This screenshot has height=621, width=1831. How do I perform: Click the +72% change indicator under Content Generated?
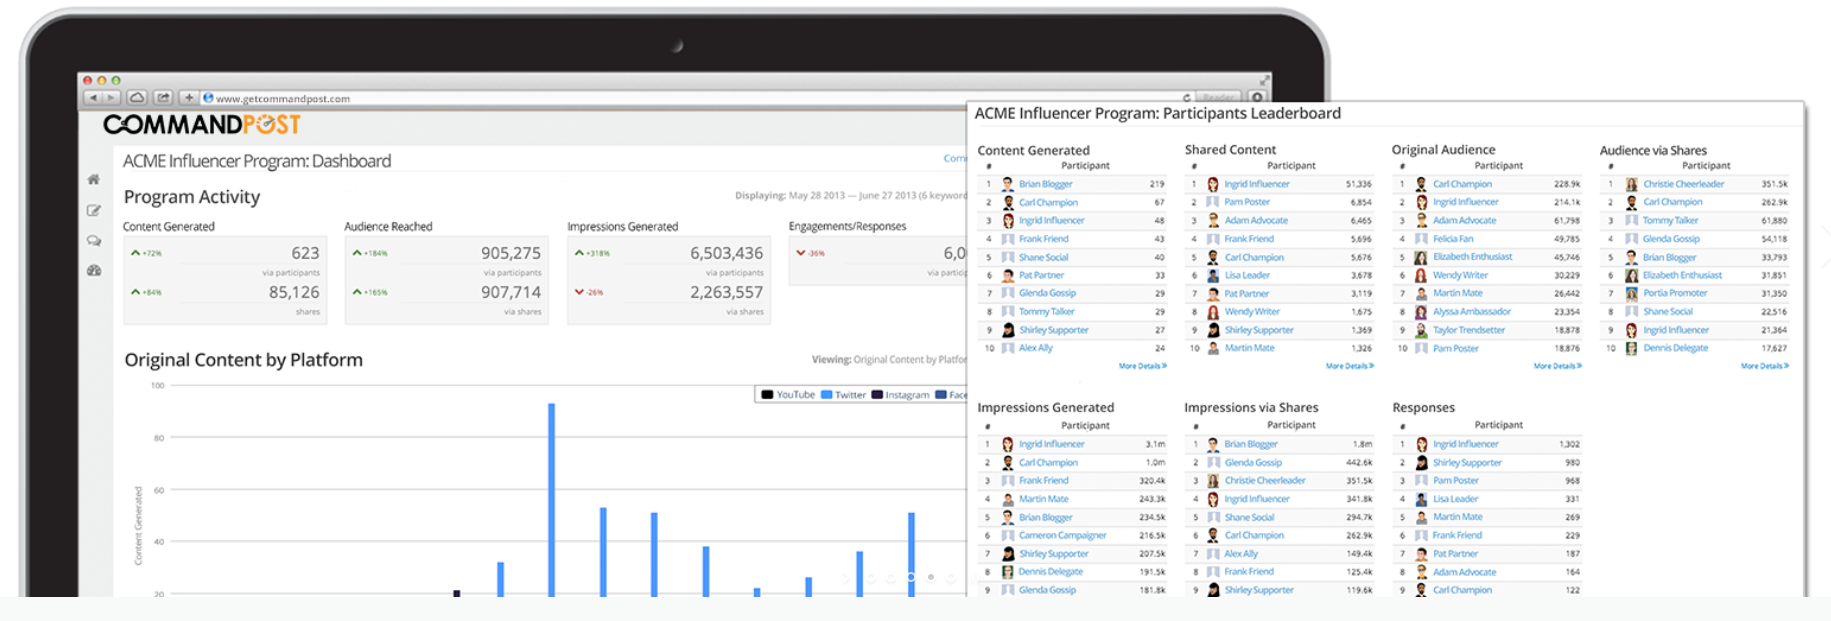pyautogui.click(x=147, y=254)
